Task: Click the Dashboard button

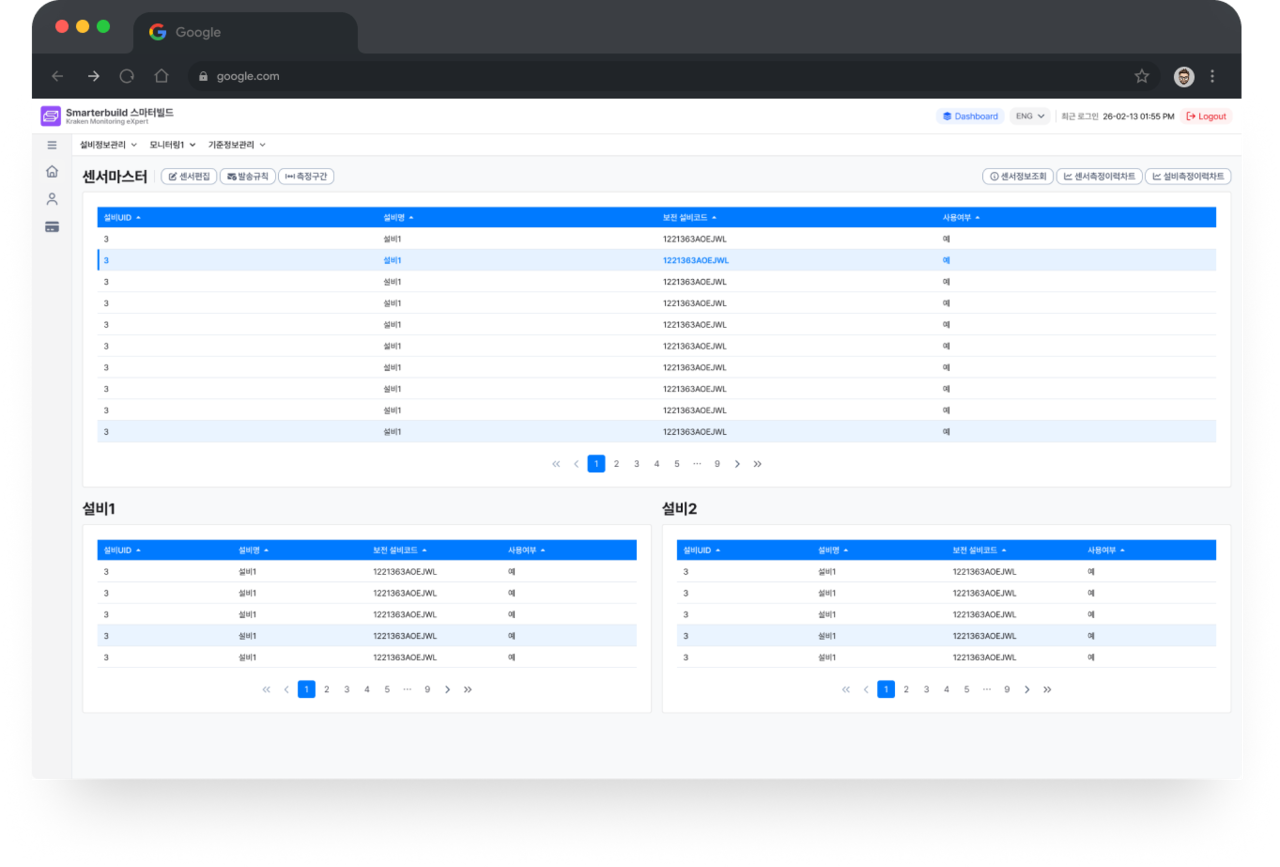Action: tap(971, 116)
